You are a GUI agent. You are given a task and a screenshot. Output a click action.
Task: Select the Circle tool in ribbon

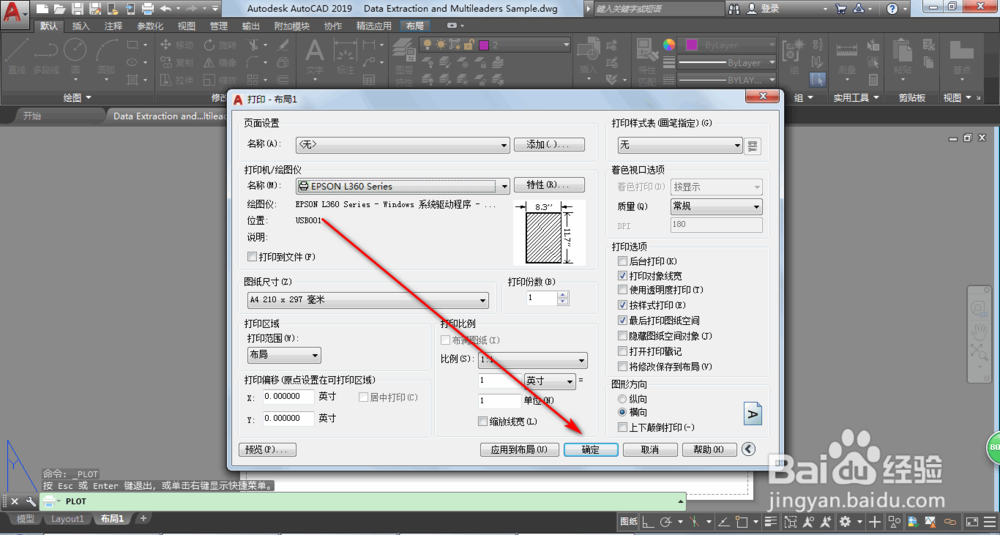click(75, 56)
